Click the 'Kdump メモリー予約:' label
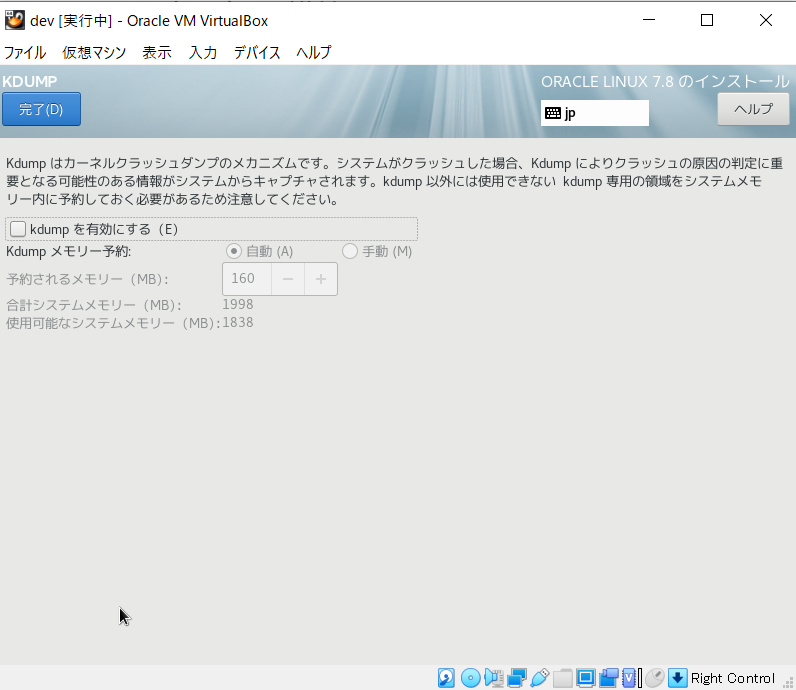 (x=69, y=251)
